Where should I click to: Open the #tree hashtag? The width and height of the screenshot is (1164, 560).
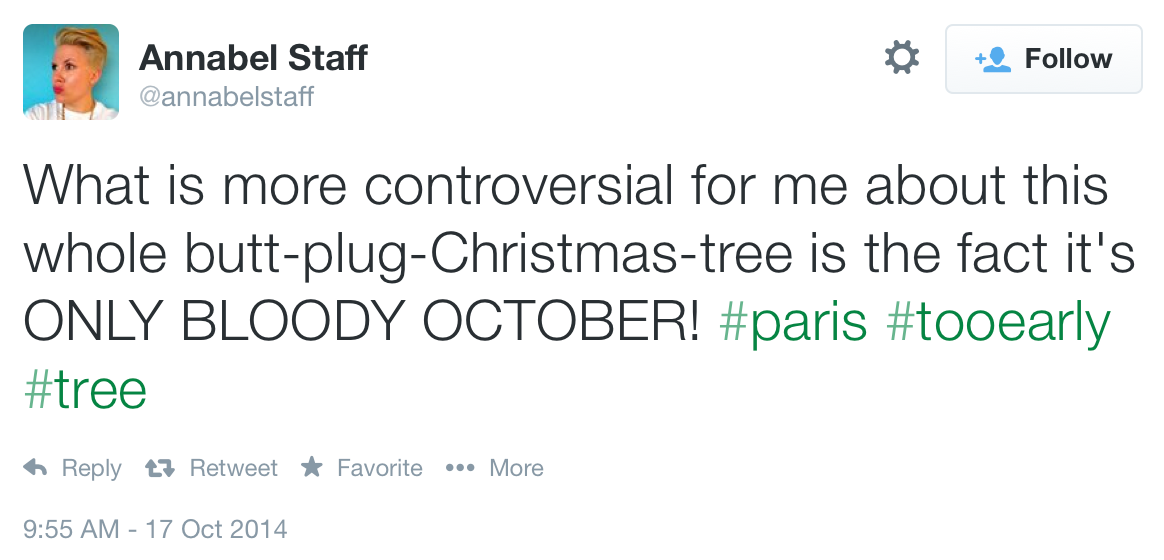coord(85,389)
